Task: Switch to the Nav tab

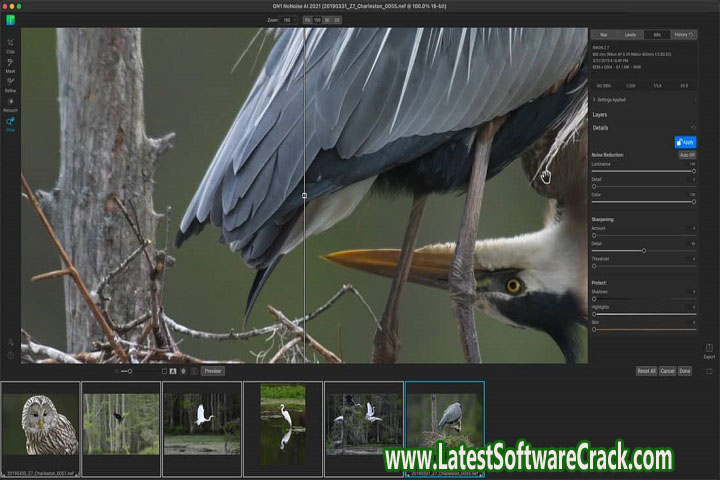Action: pyautogui.click(x=604, y=35)
